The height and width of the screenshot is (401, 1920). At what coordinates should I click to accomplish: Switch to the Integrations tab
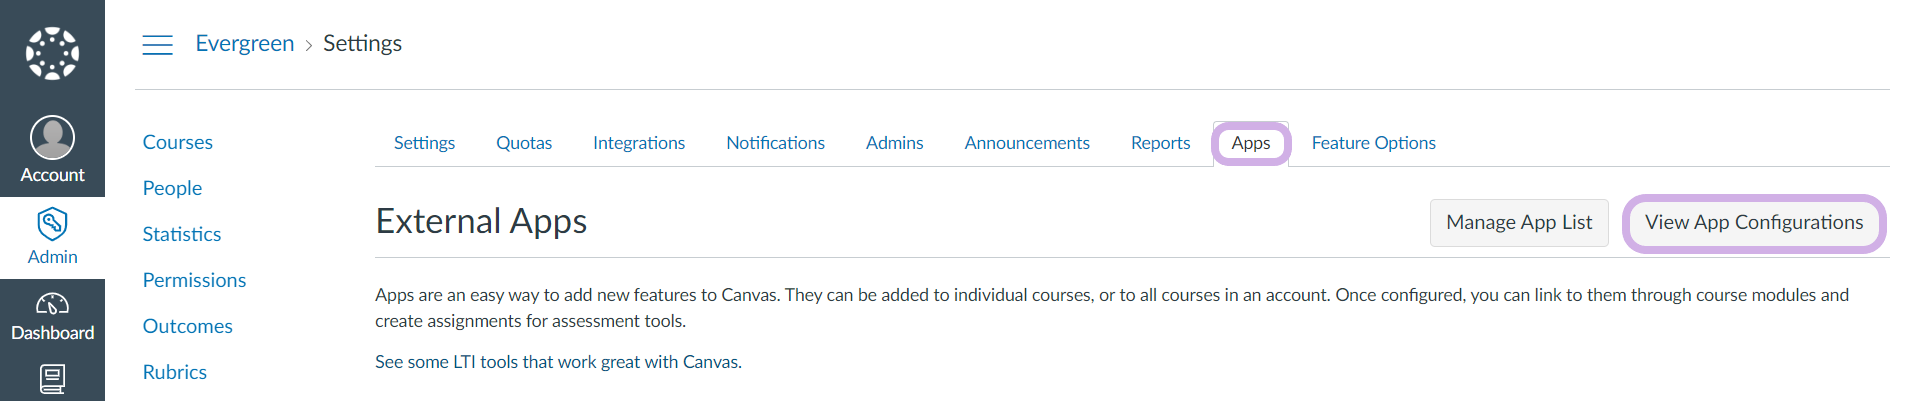click(x=639, y=143)
